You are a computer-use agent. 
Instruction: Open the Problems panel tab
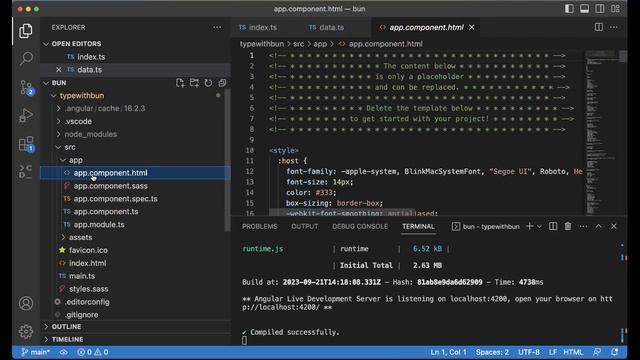point(260,226)
